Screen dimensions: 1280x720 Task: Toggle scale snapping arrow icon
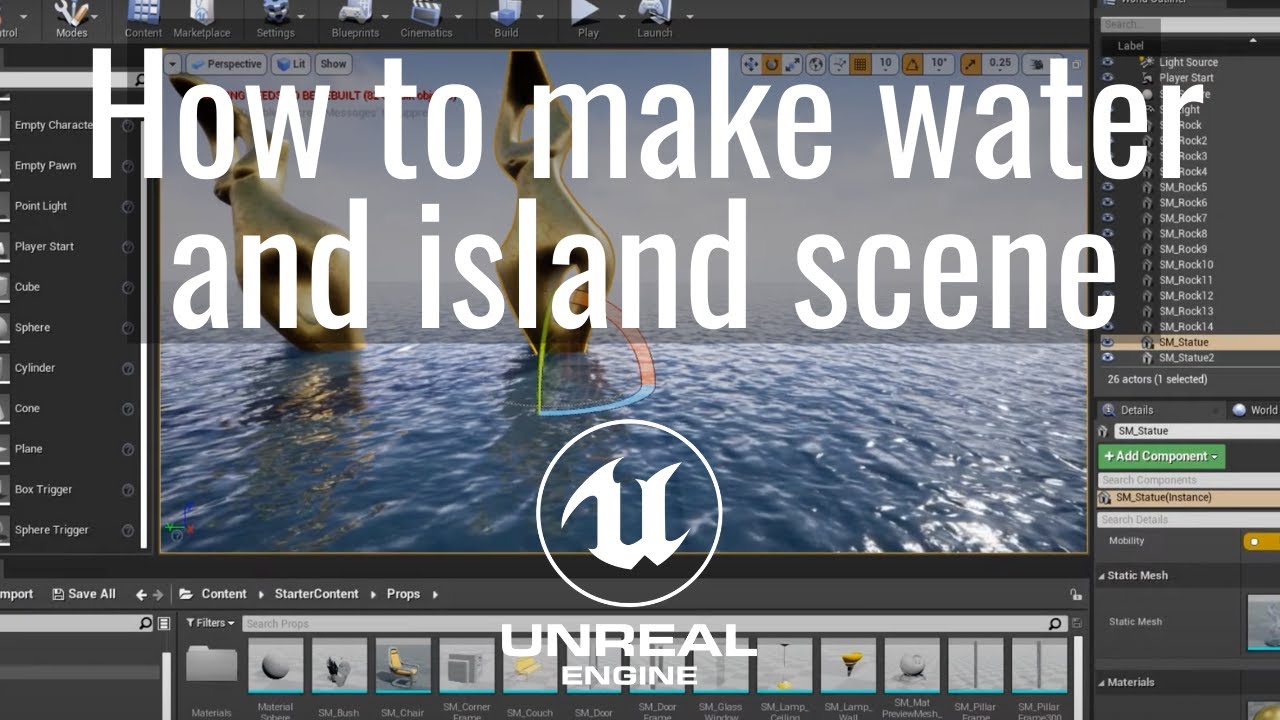(970, 65)
